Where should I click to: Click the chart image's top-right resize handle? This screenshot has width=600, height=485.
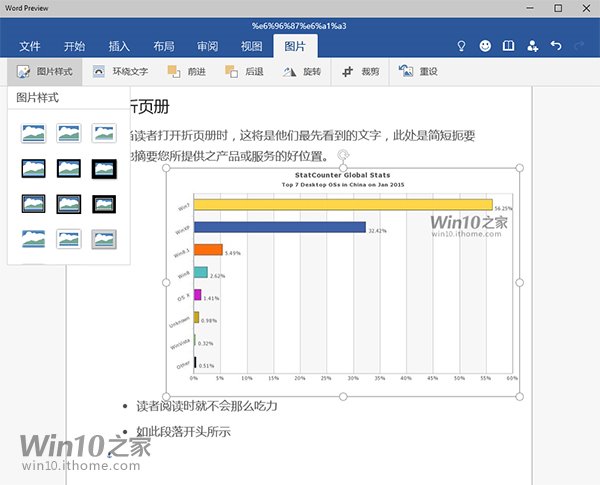coord(519,168)
